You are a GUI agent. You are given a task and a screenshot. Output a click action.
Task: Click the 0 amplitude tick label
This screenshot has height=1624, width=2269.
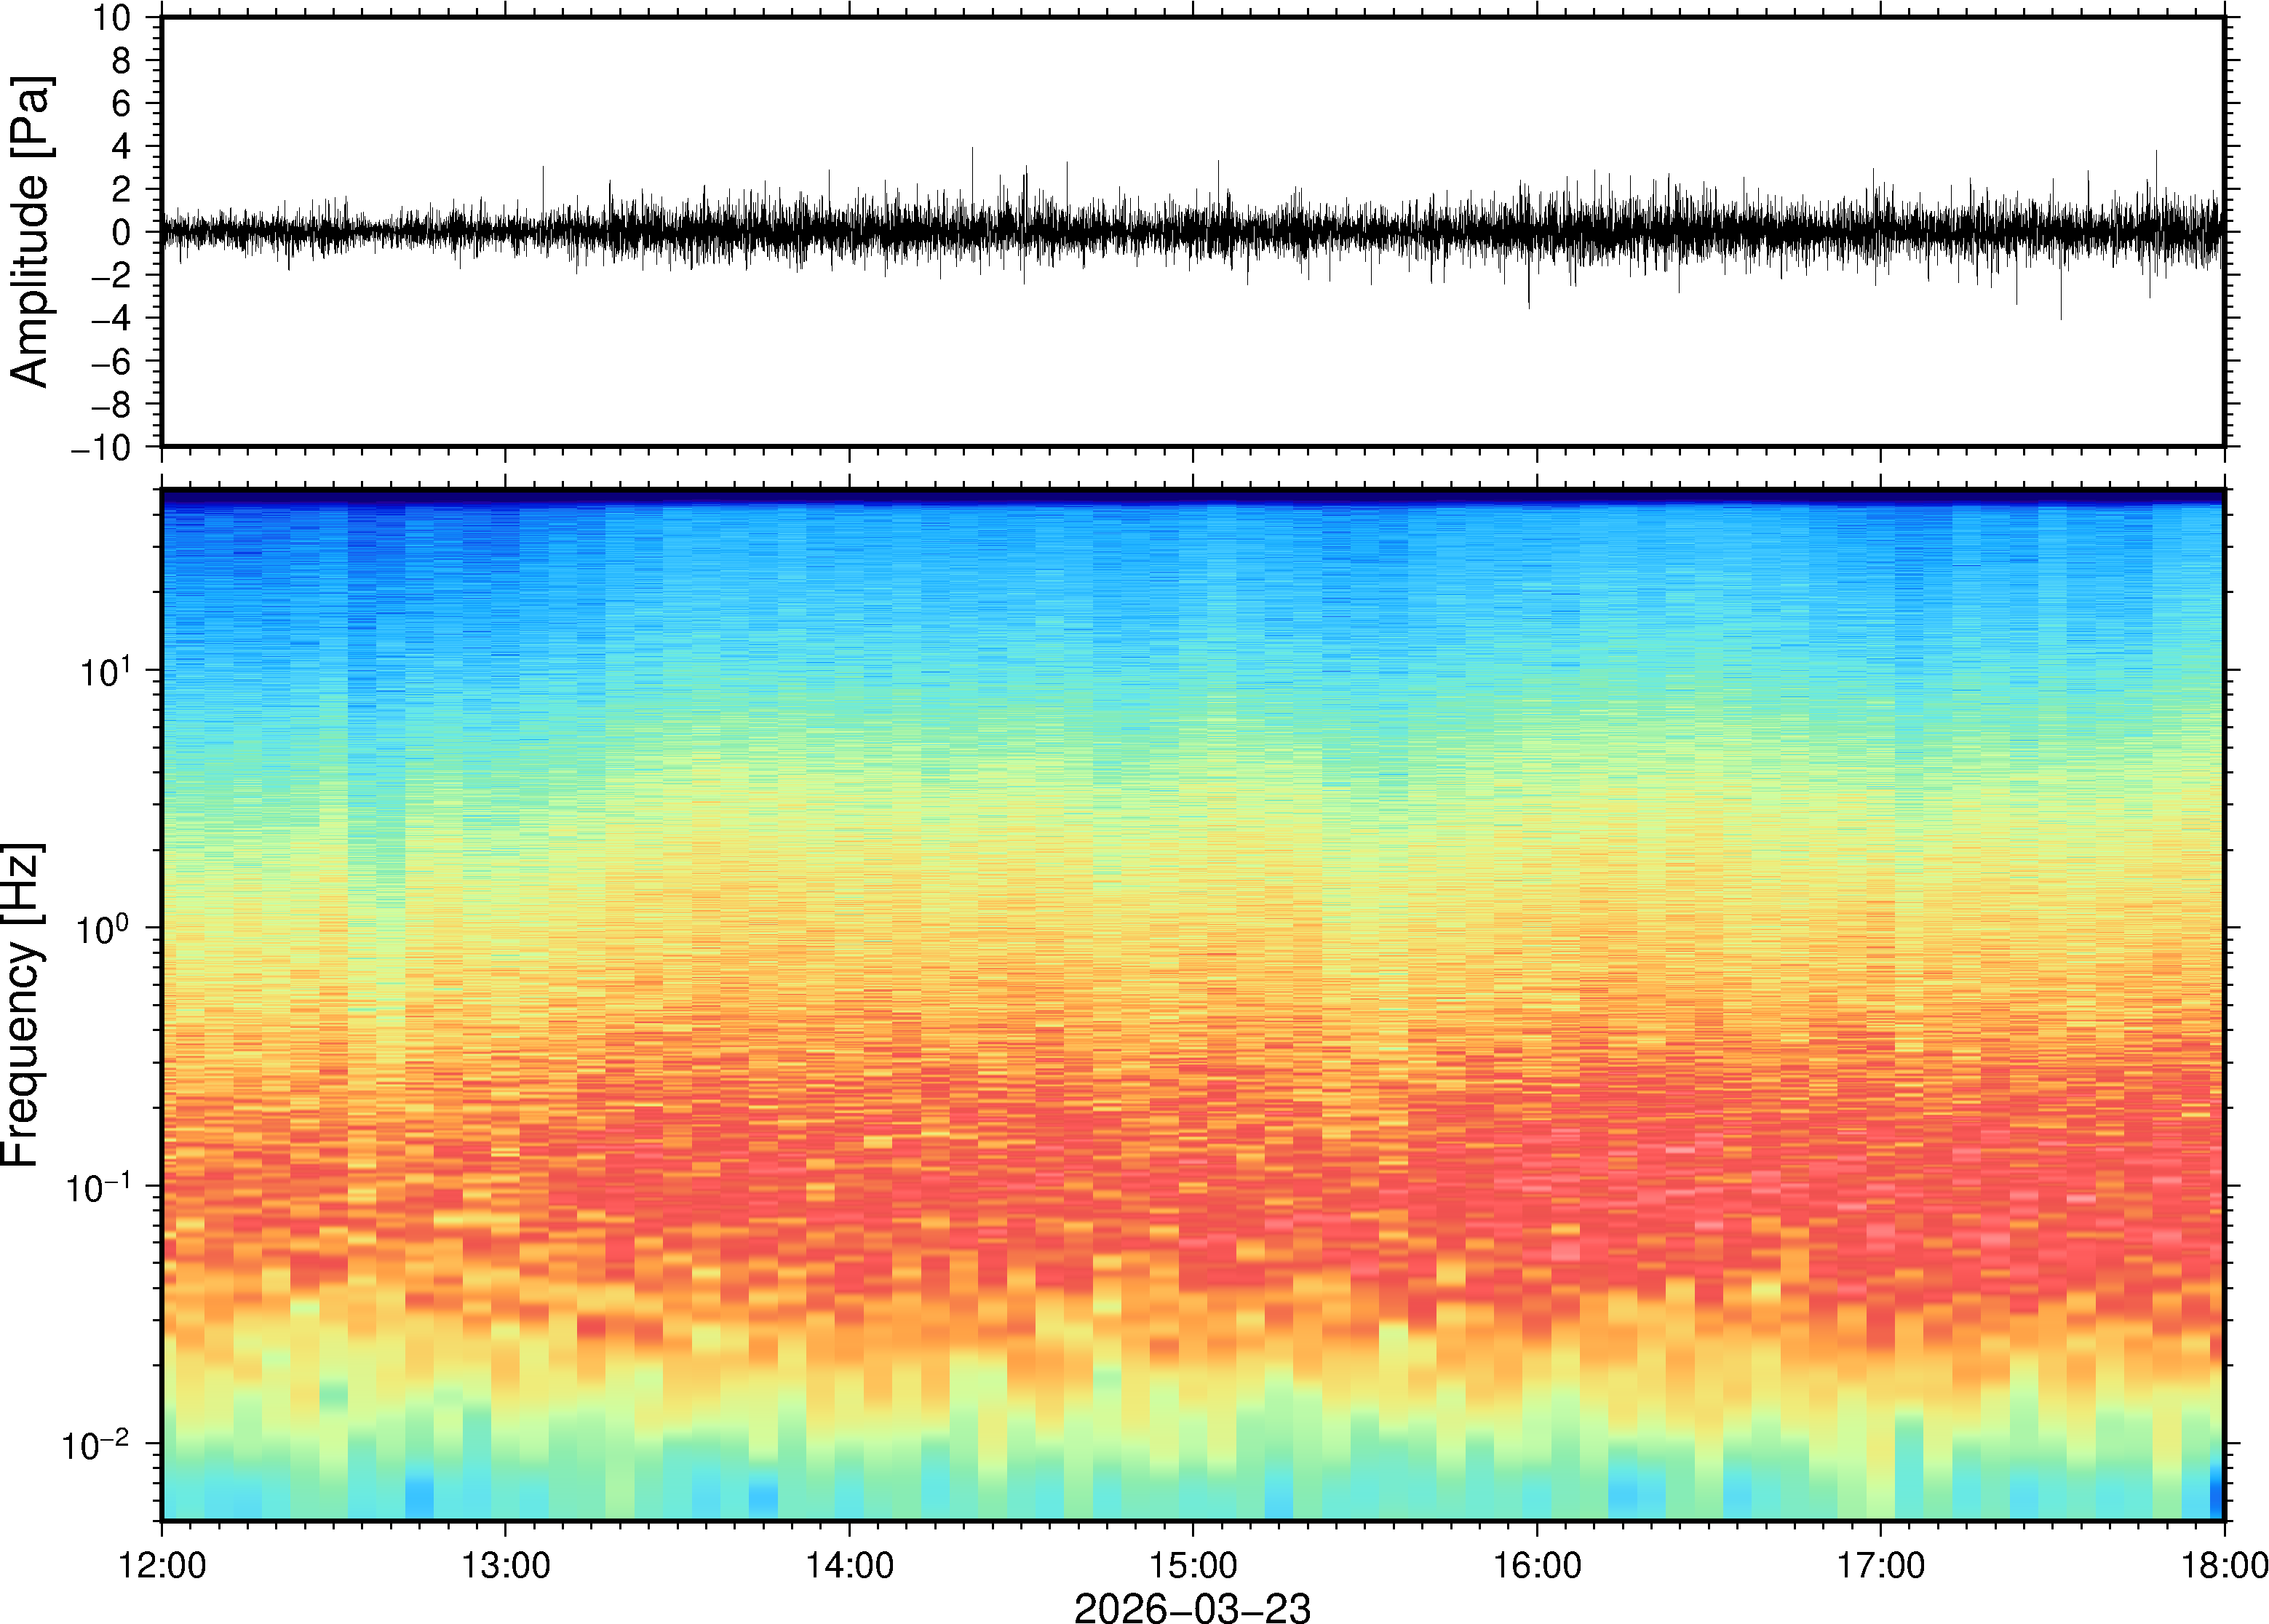coord(121,233)
